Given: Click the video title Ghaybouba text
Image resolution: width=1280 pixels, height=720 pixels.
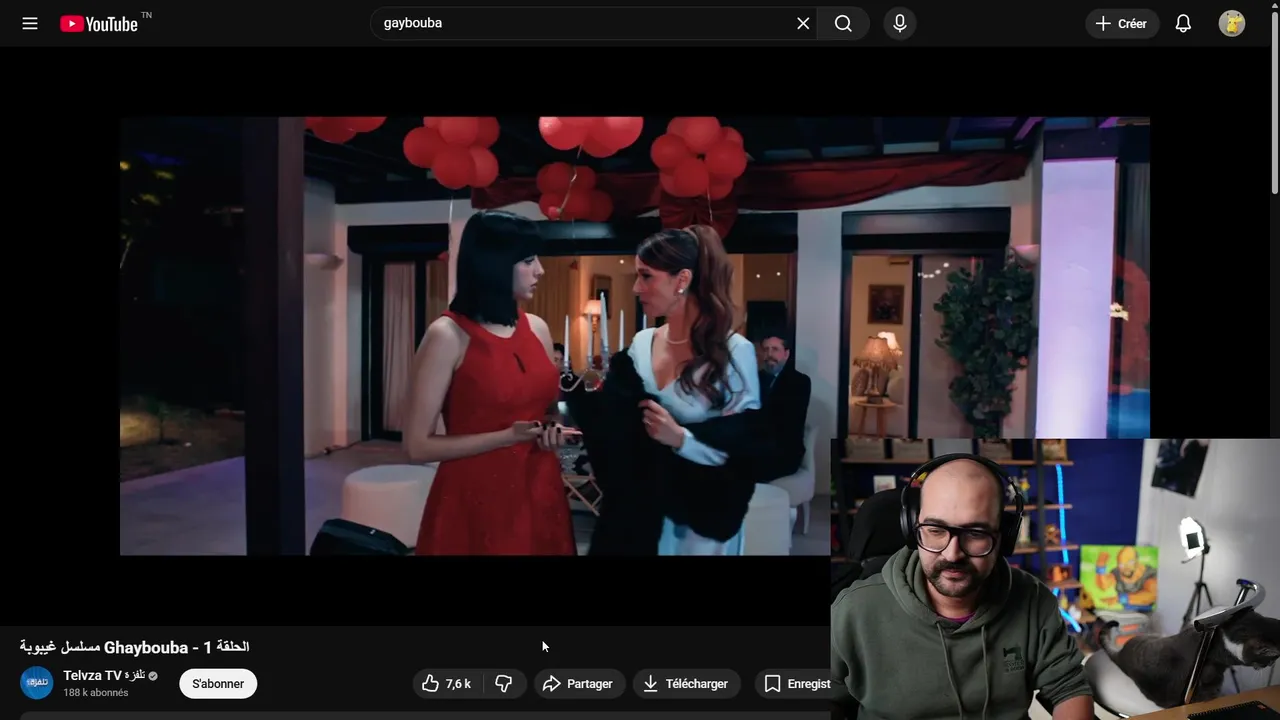Looking at the screenshot, I should click(134, 647).
